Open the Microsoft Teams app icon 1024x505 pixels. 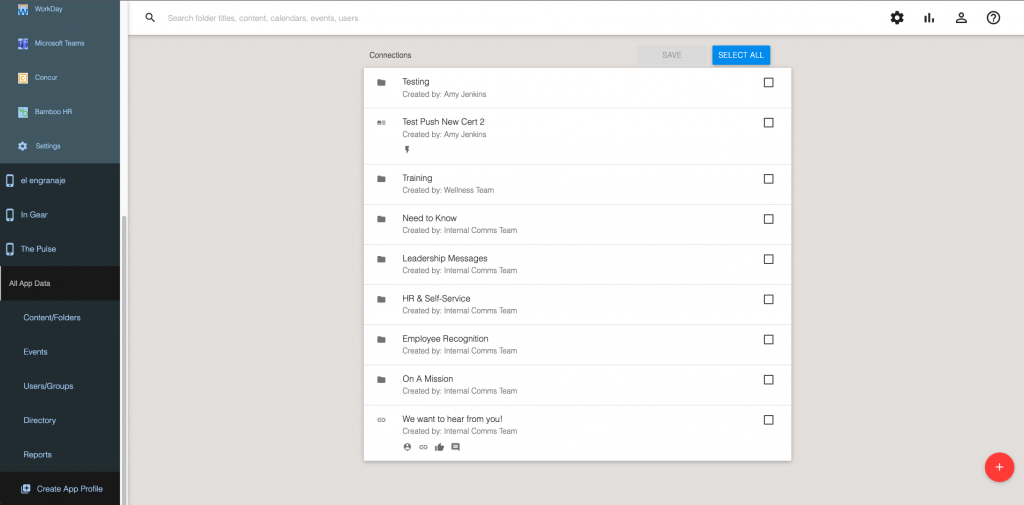coord(23,43)
